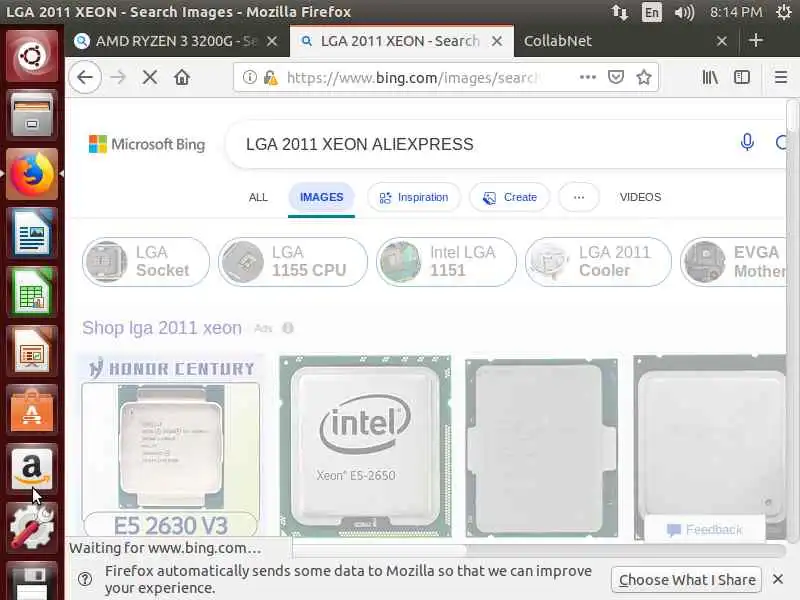Viewport: 800px width, 600px height.
Task: Toggle the sidebar view
Action: (742, 77)
